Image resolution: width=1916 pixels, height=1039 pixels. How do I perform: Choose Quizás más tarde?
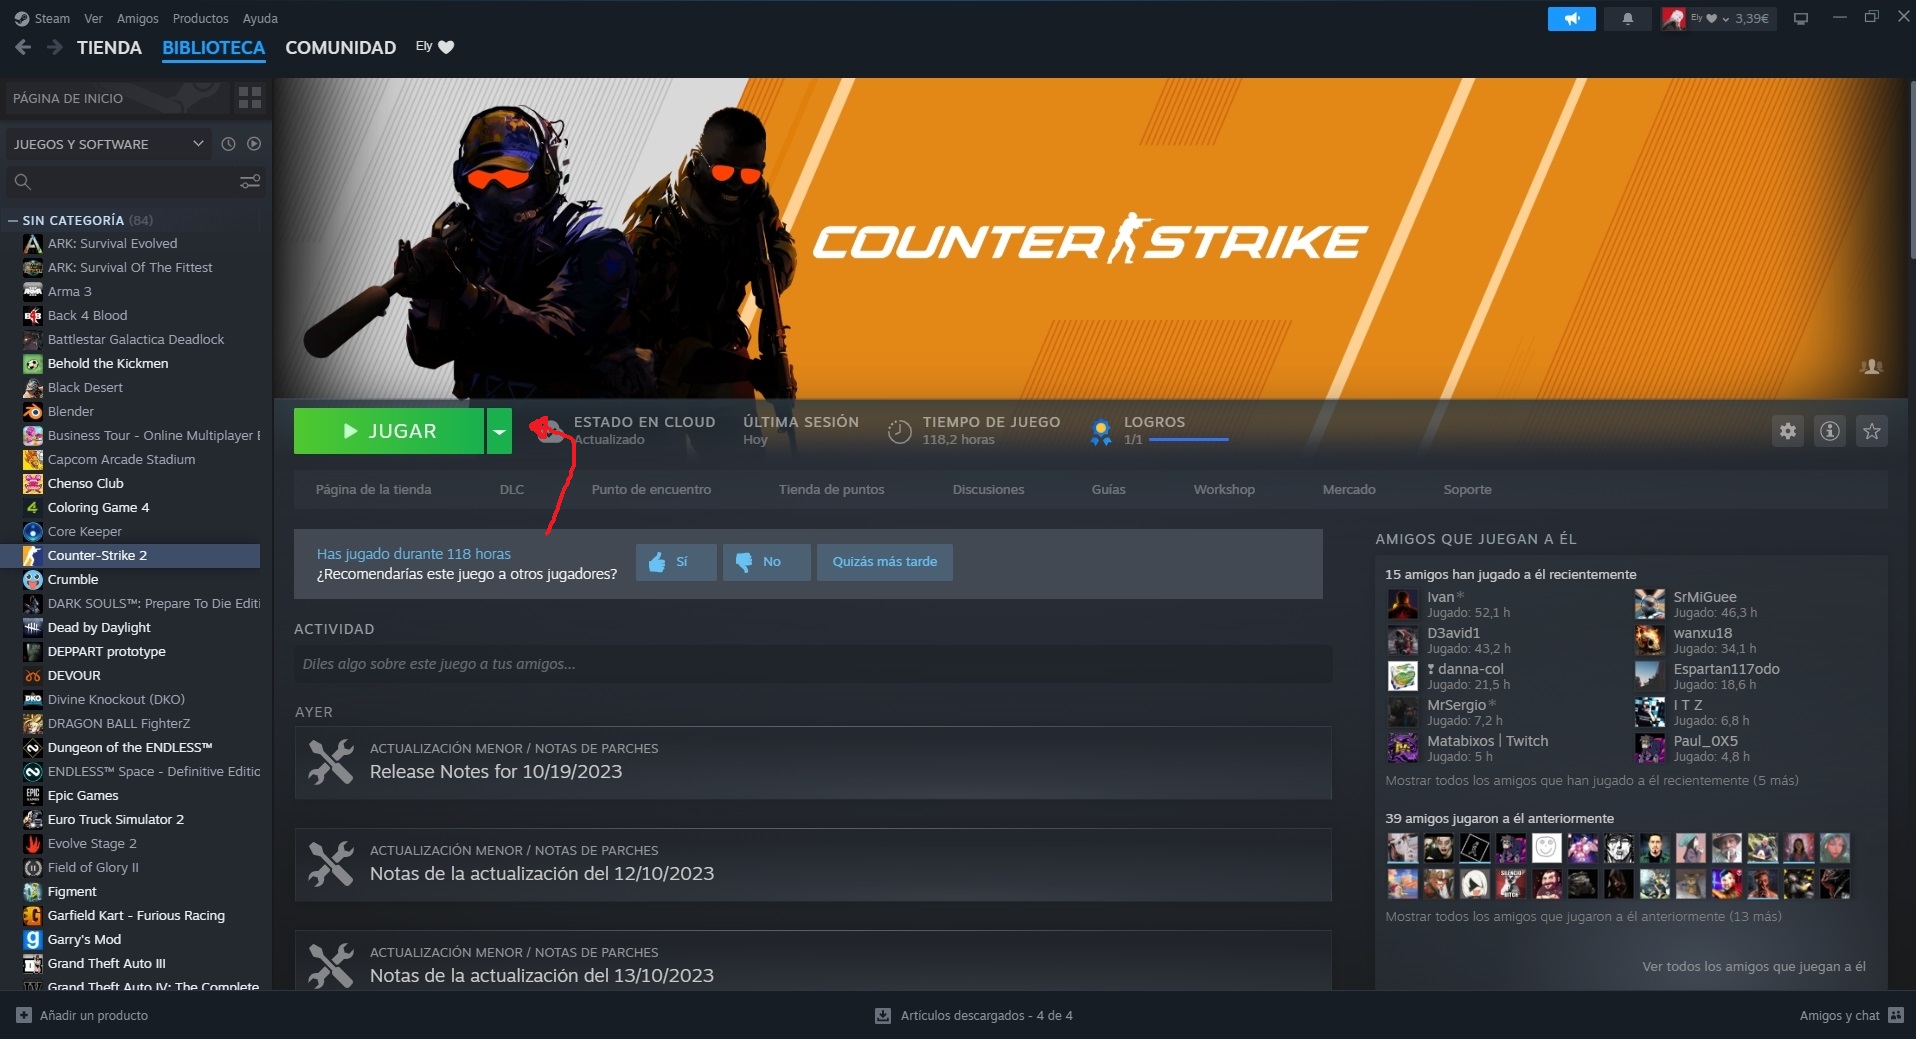tap(885, 562)
